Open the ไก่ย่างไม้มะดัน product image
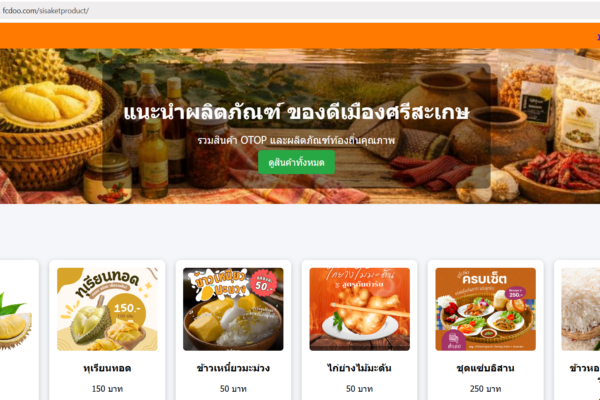The image size is (600, 400). (x=359, y=309)
